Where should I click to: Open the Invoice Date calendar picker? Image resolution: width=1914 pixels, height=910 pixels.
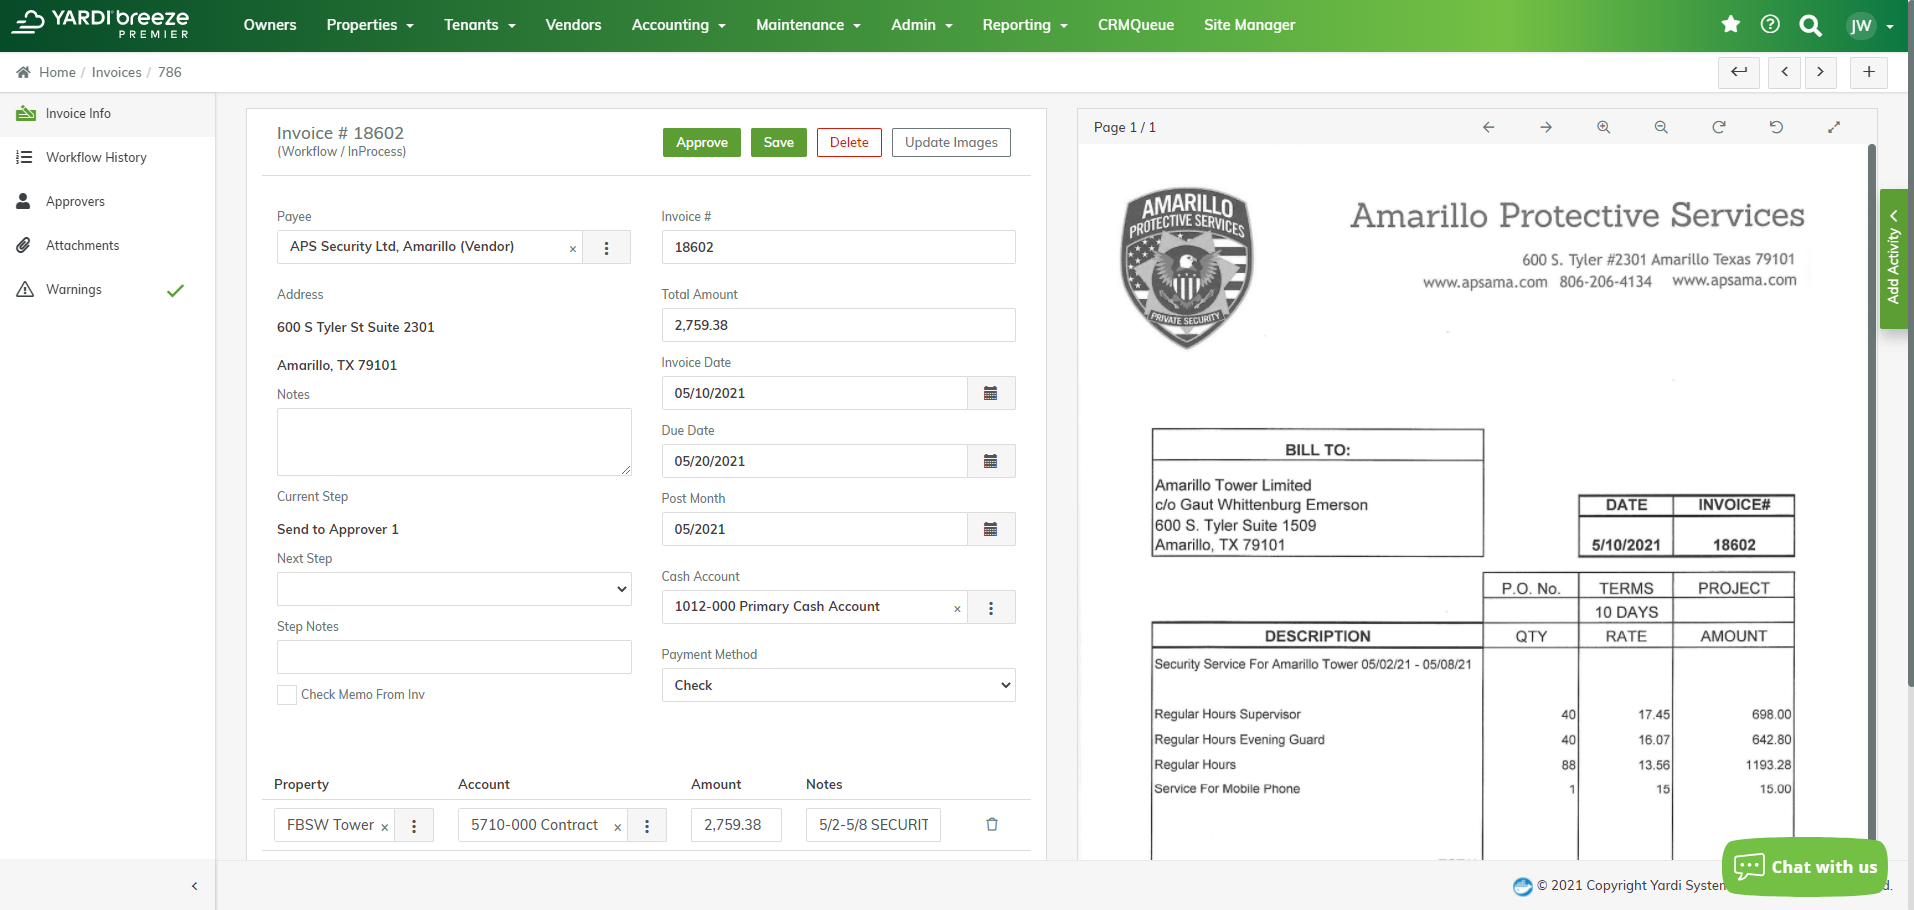click(990, 393)
